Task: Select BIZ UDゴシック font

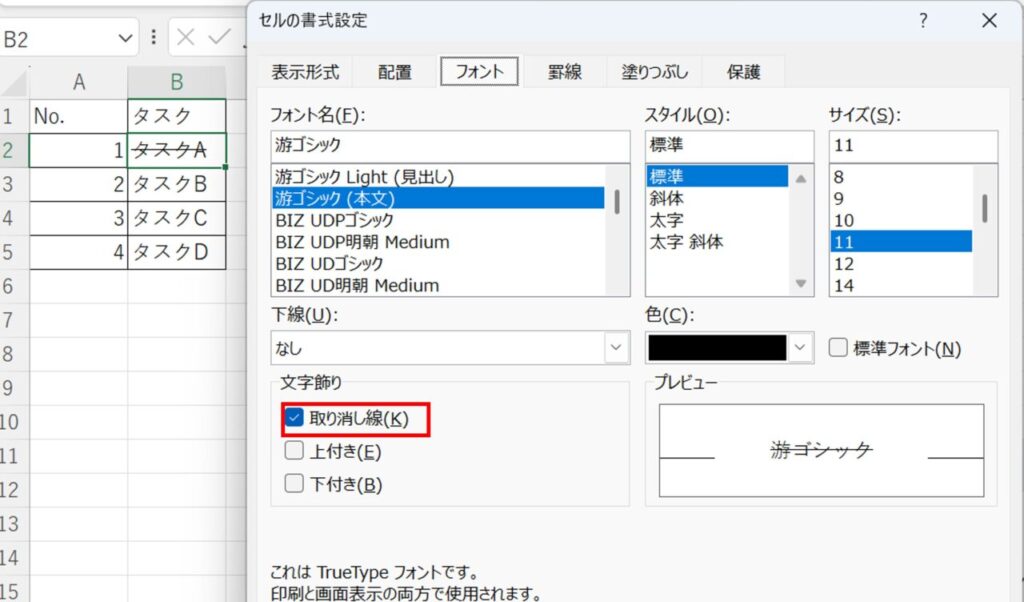Action: click(x=438, y=263)
